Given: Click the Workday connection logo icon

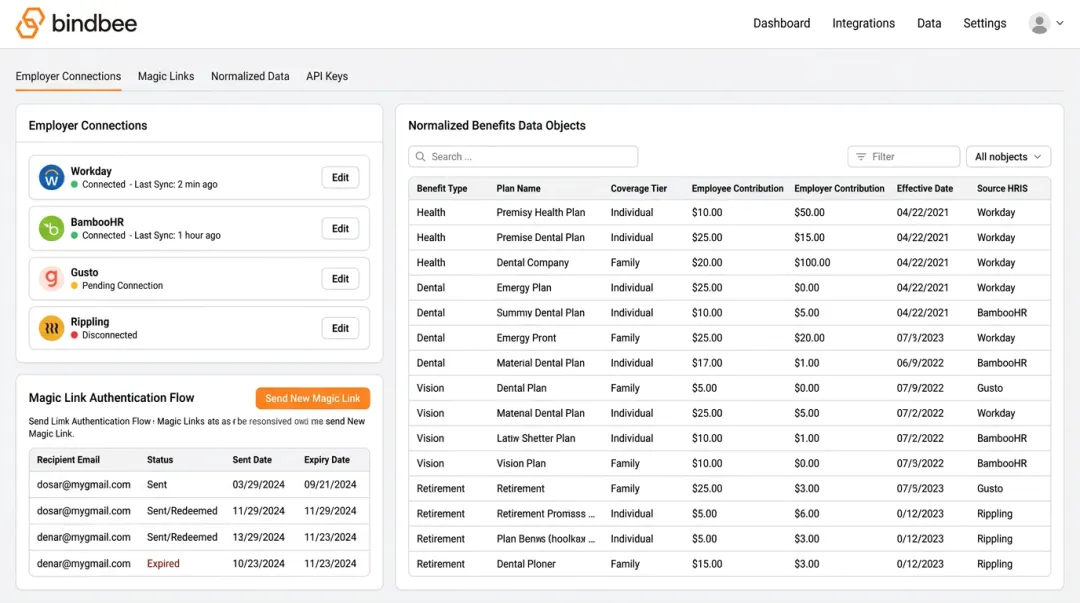Looking at the screenshot, I should [x=51, y=177].
